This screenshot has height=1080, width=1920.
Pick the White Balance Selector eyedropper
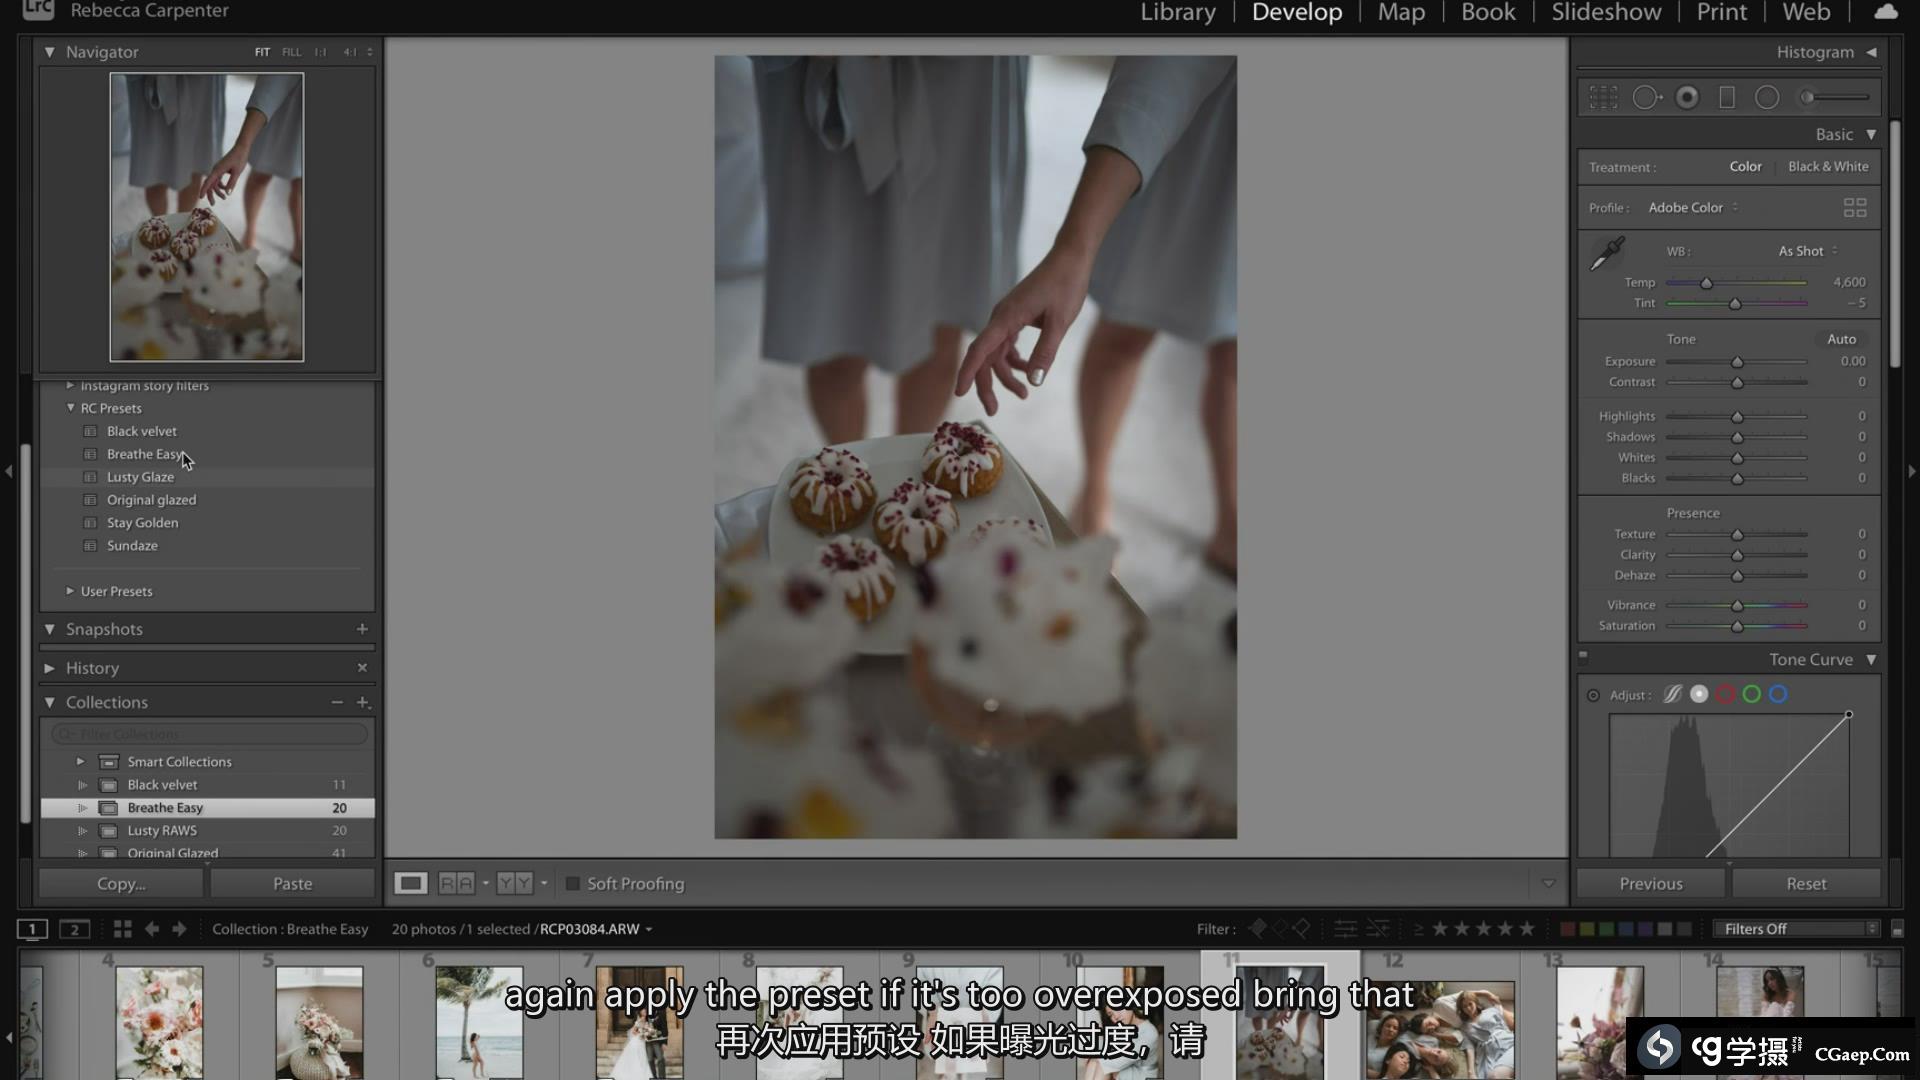(x=1607, y=254)
